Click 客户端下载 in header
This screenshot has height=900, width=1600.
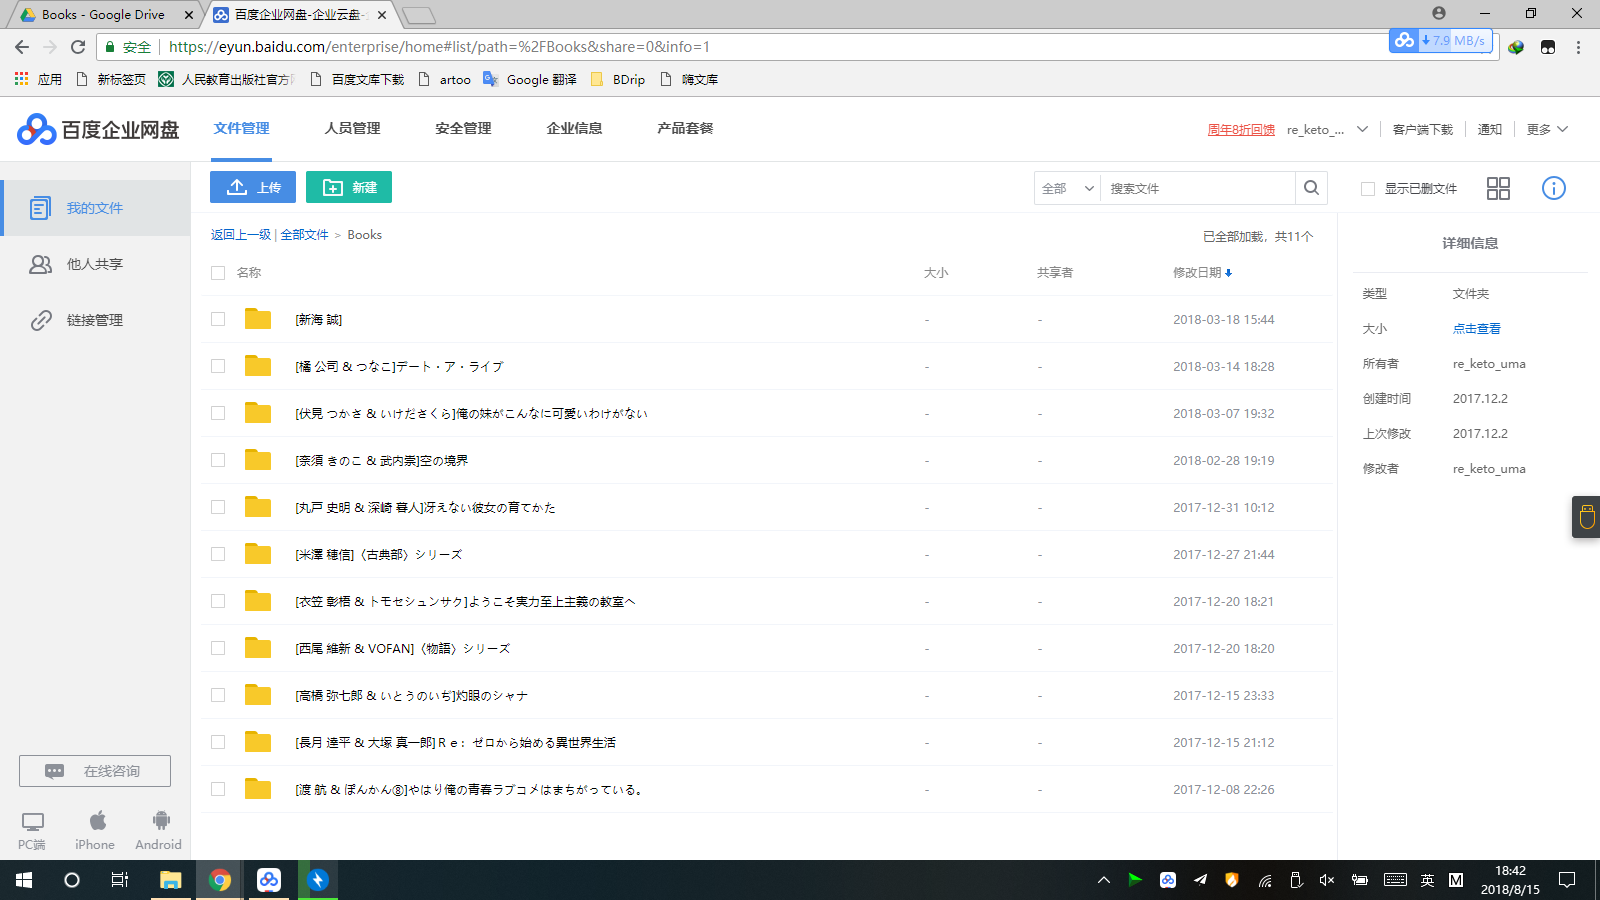(1422, 130)
